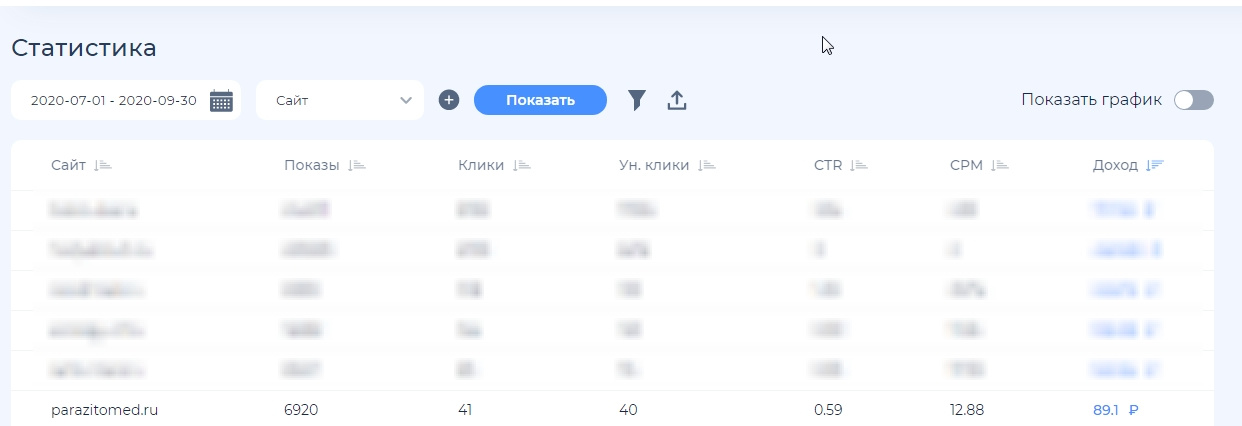The width and height of the screenshot is (1242, 426).
Task: Click the export upload icon
Action: coord(677,100)
